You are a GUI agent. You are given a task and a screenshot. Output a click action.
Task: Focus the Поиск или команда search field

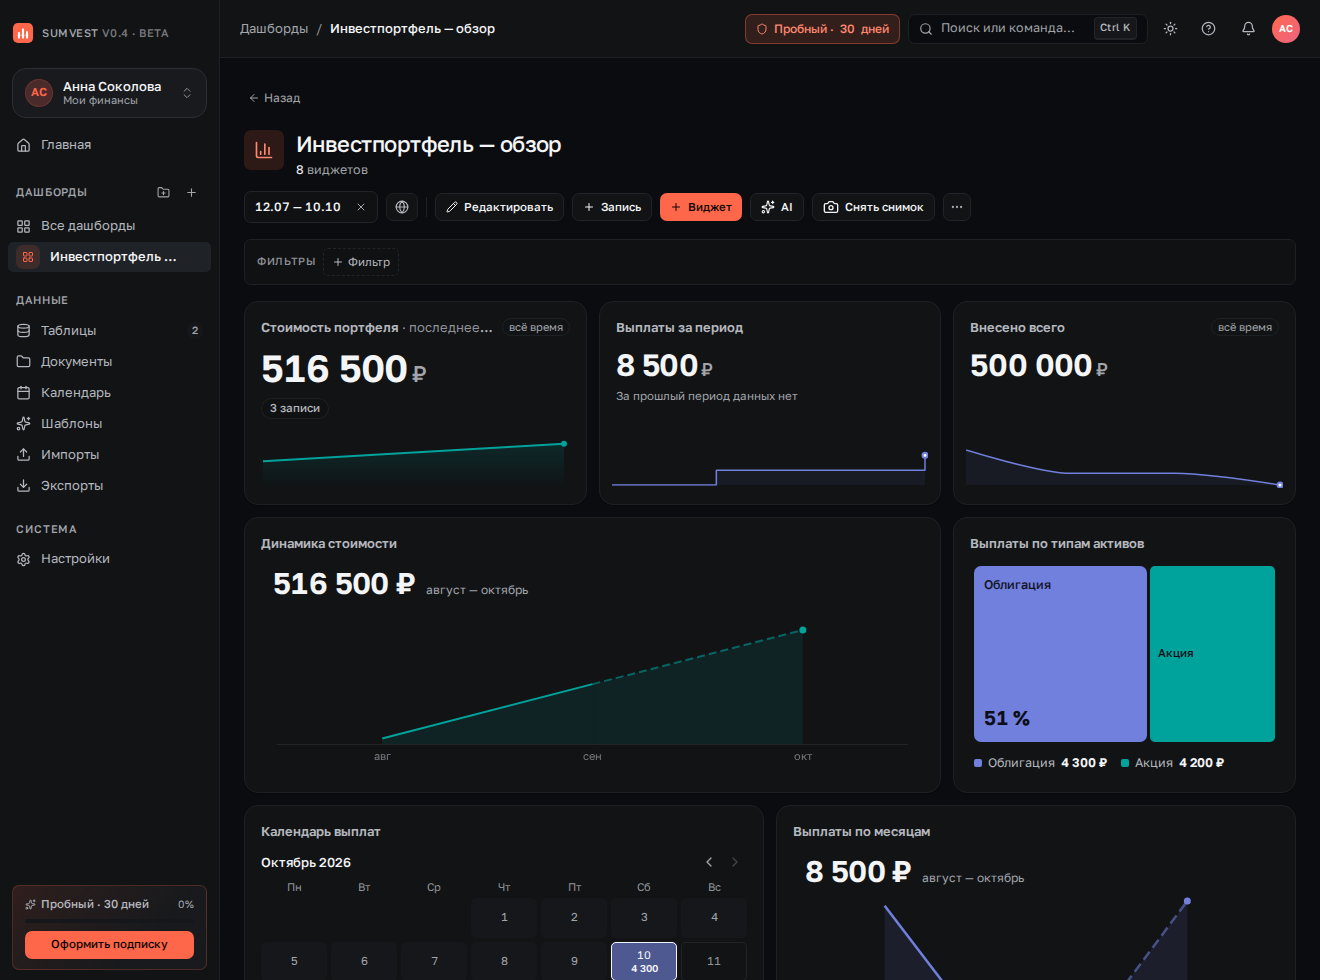[1027, 29]
